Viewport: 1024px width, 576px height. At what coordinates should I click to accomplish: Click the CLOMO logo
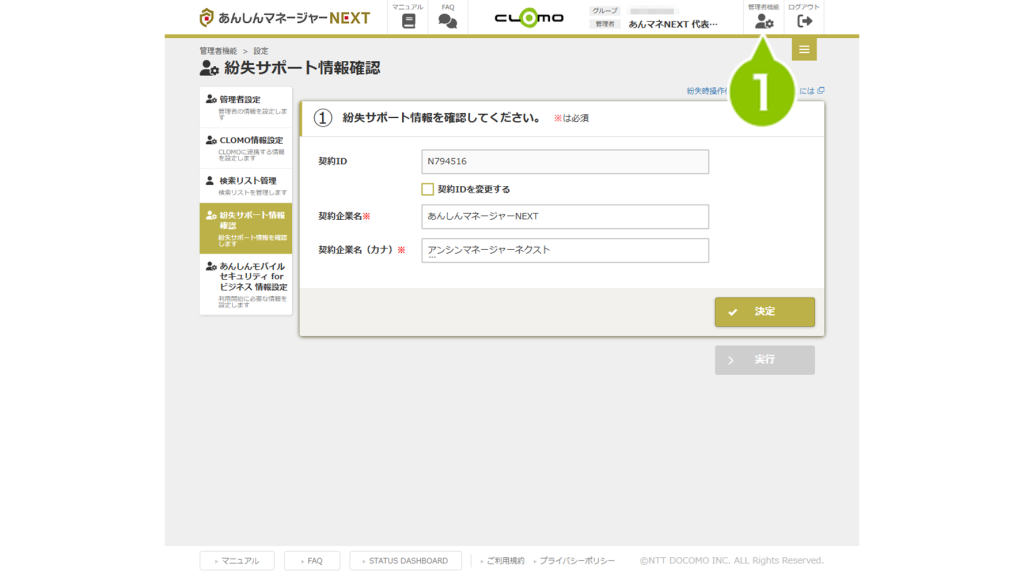[x=529, y=18]
